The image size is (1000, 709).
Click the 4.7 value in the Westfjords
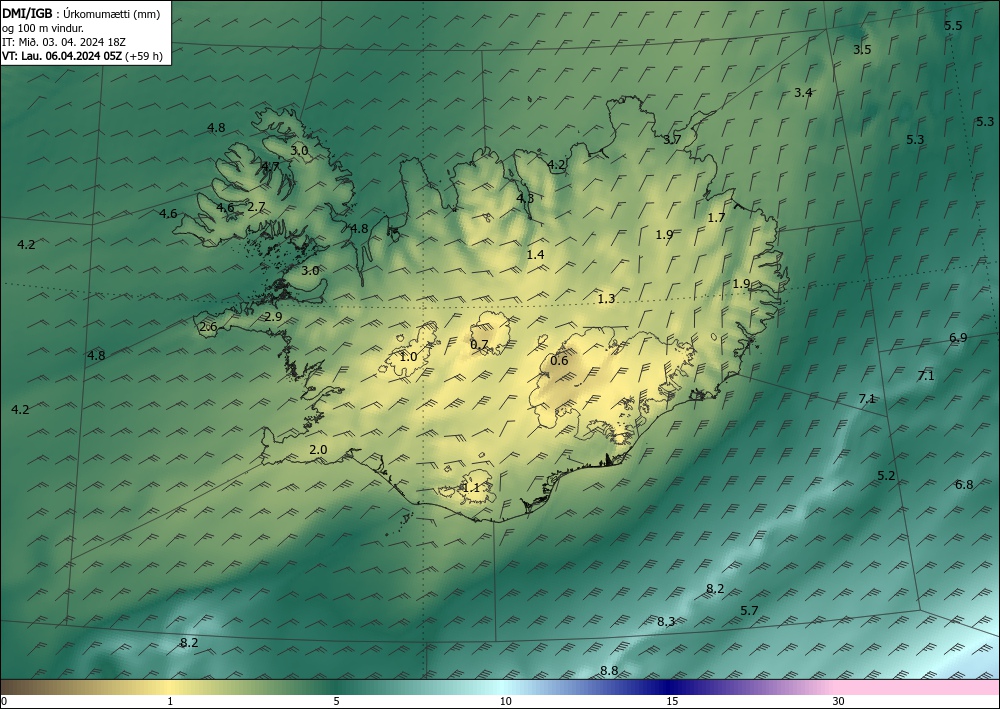pos(270,166)
